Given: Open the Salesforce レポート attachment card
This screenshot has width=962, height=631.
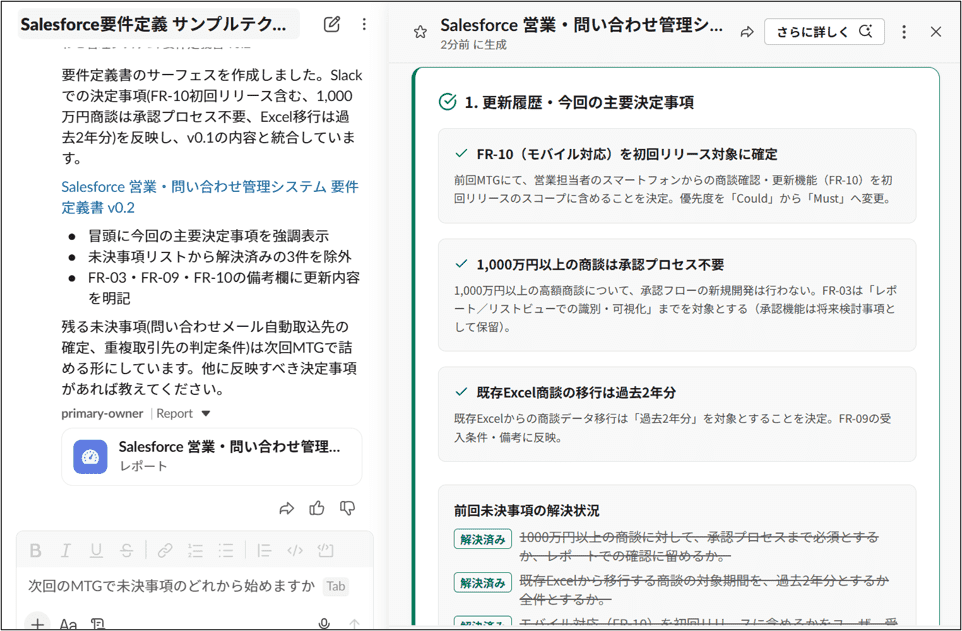Looking at the screenshot, I should pyautogui.click(x=212, y=457).
